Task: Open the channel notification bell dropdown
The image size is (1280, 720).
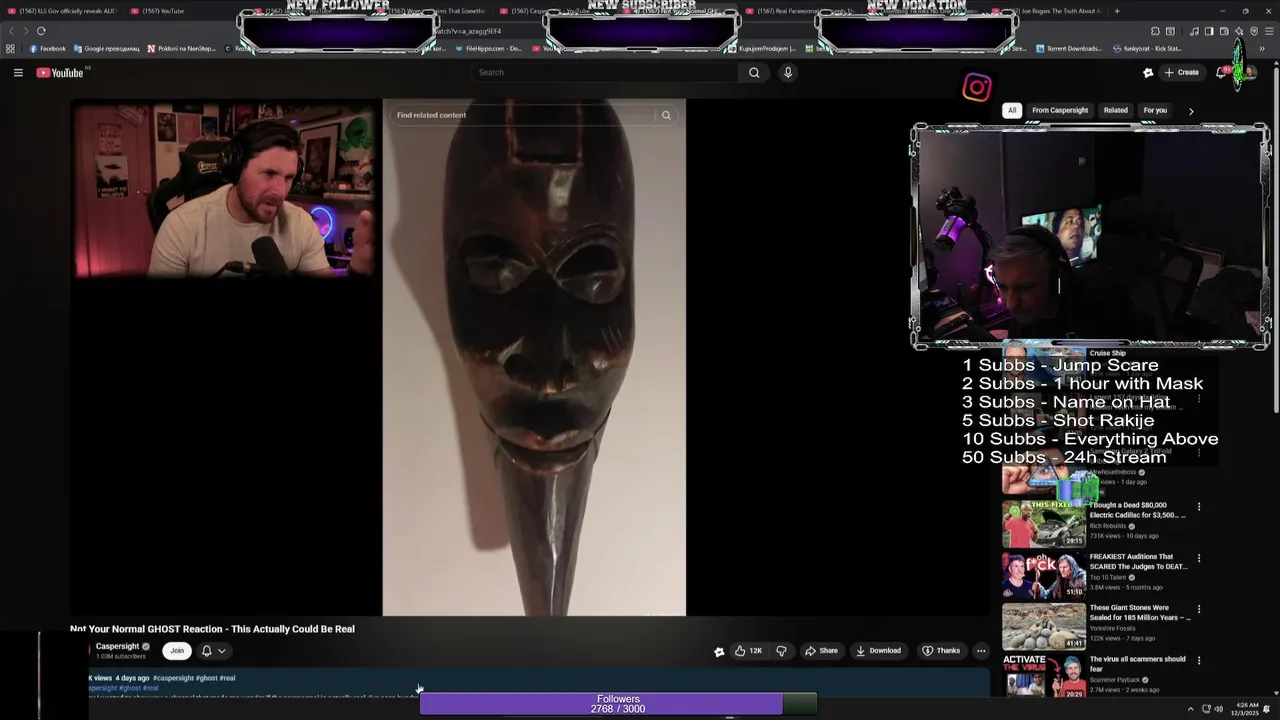Action: coord(214,651)
